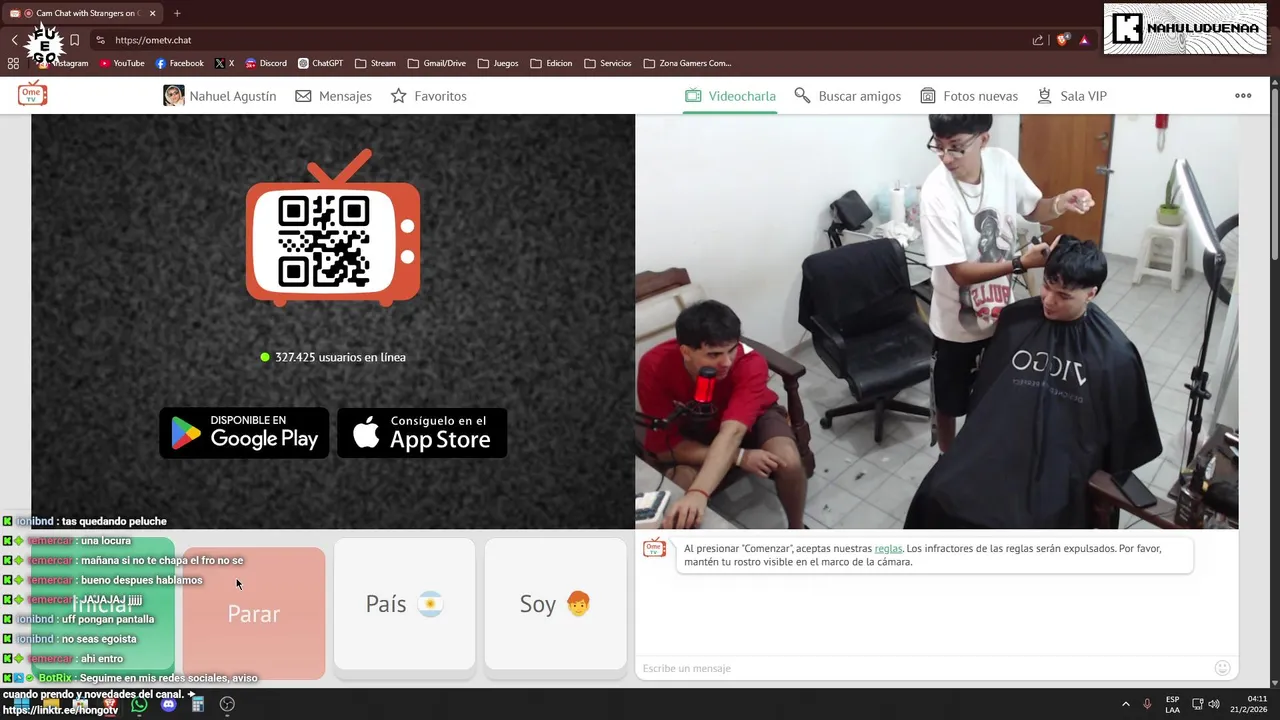1280x720 pixels.
Task: Click the Disponible en Google Play badge
Action: point(244,433)
